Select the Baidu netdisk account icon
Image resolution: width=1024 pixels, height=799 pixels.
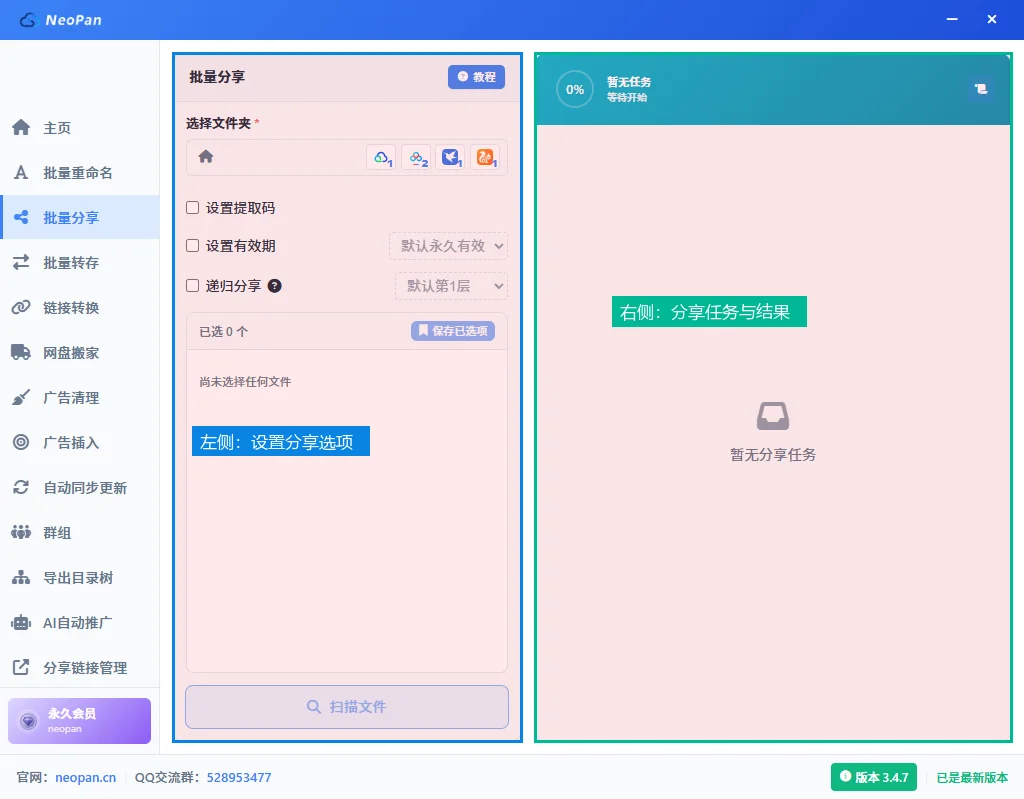417,157
